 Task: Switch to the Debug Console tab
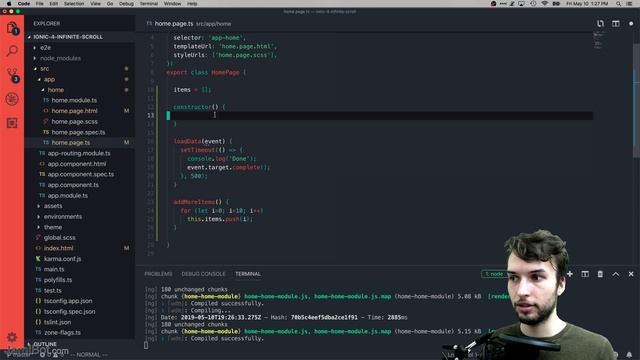click(x=203, y=274)
